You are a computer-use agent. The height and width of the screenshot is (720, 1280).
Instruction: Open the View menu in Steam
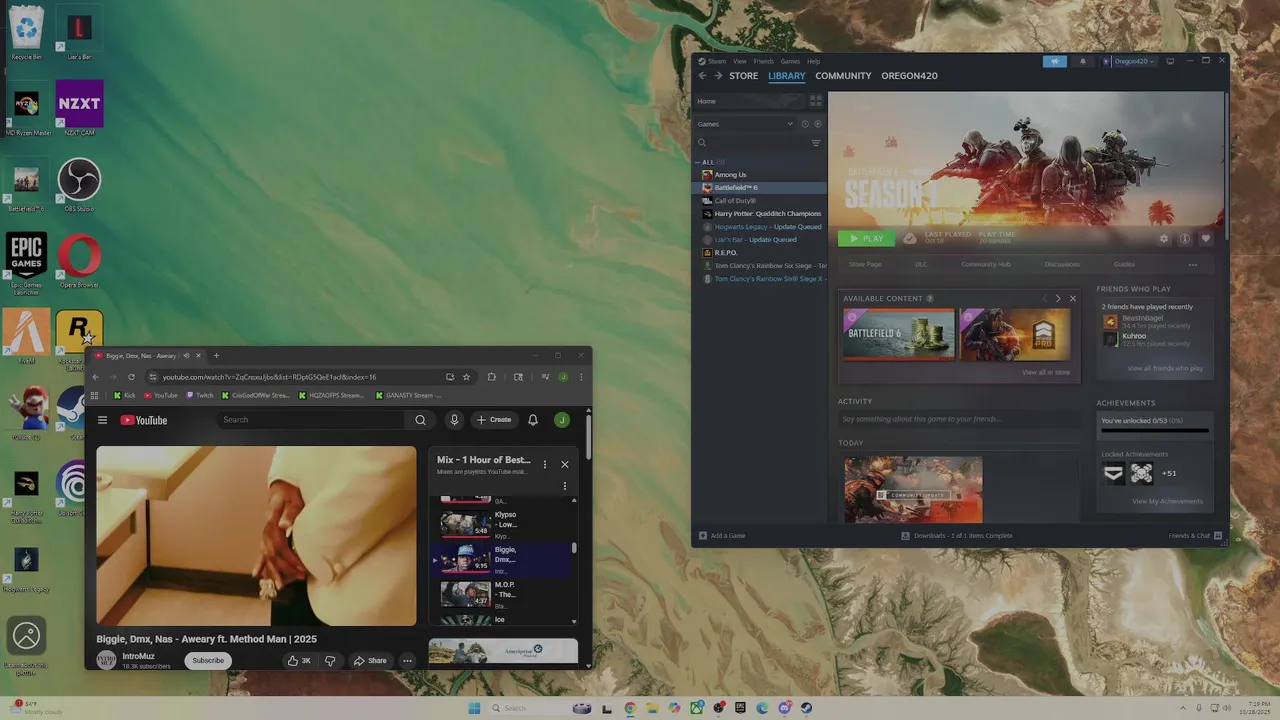coord(740,61)
